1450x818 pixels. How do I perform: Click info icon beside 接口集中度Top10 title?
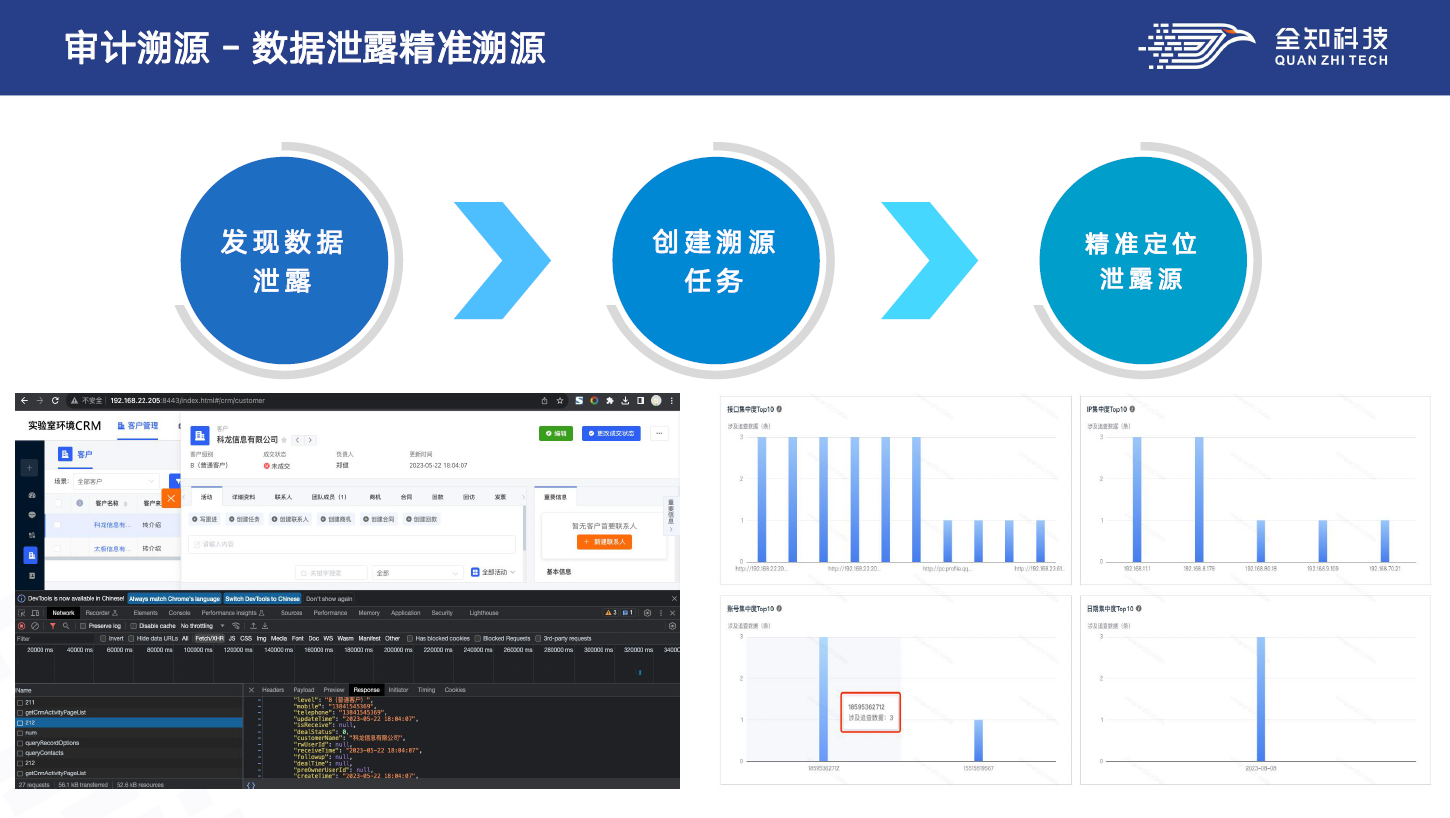point(779,409)
